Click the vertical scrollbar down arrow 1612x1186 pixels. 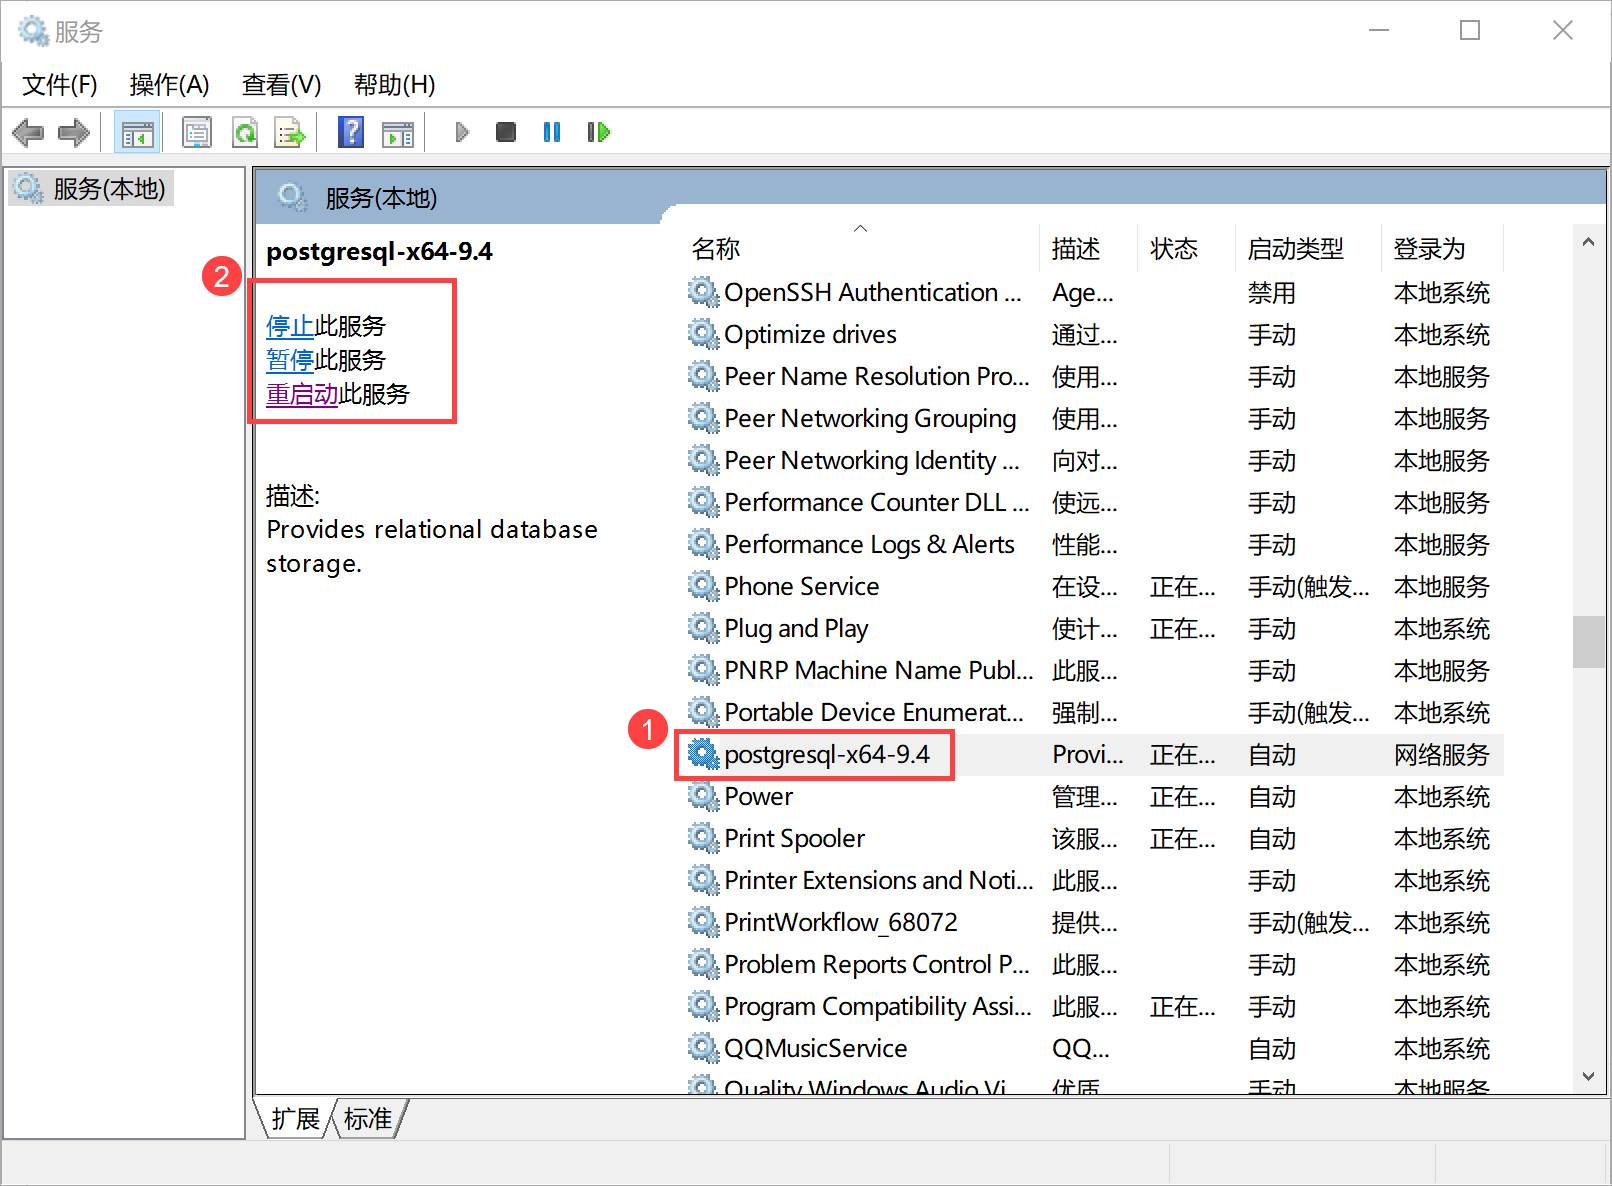[x=1589, y=1077]
